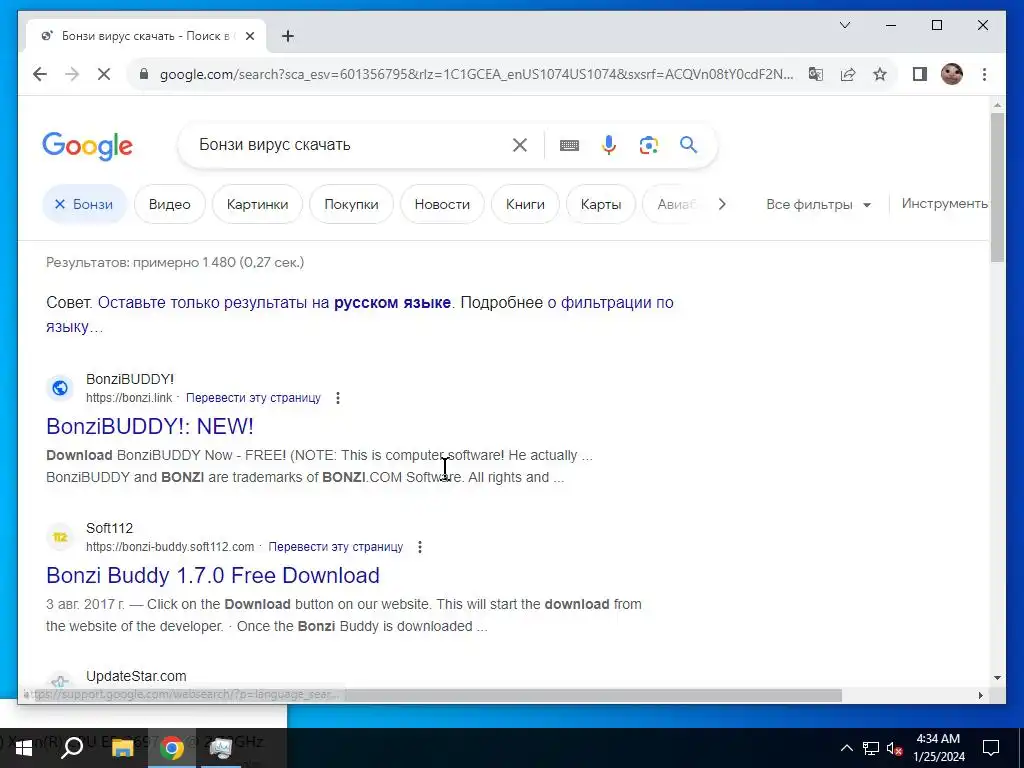Translate the Soft112 result page
Viewport: 1024px width, 768px height.
(336, 547)
